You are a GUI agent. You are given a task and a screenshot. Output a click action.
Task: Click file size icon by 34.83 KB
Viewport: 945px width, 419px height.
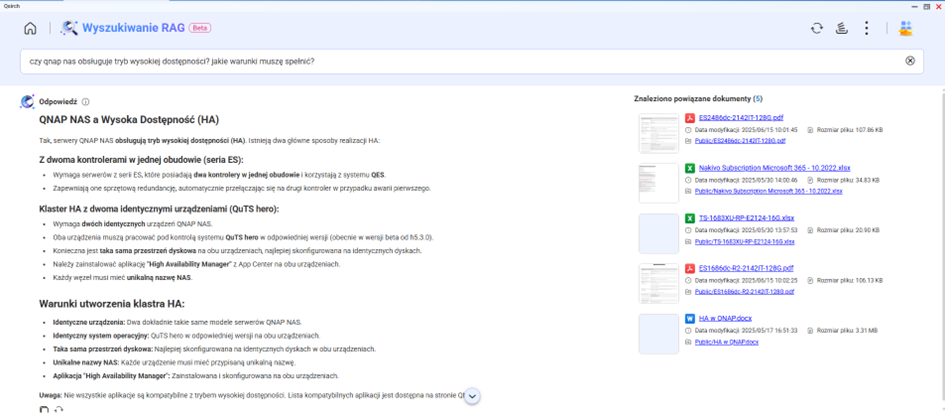click(x=811, y=180)
